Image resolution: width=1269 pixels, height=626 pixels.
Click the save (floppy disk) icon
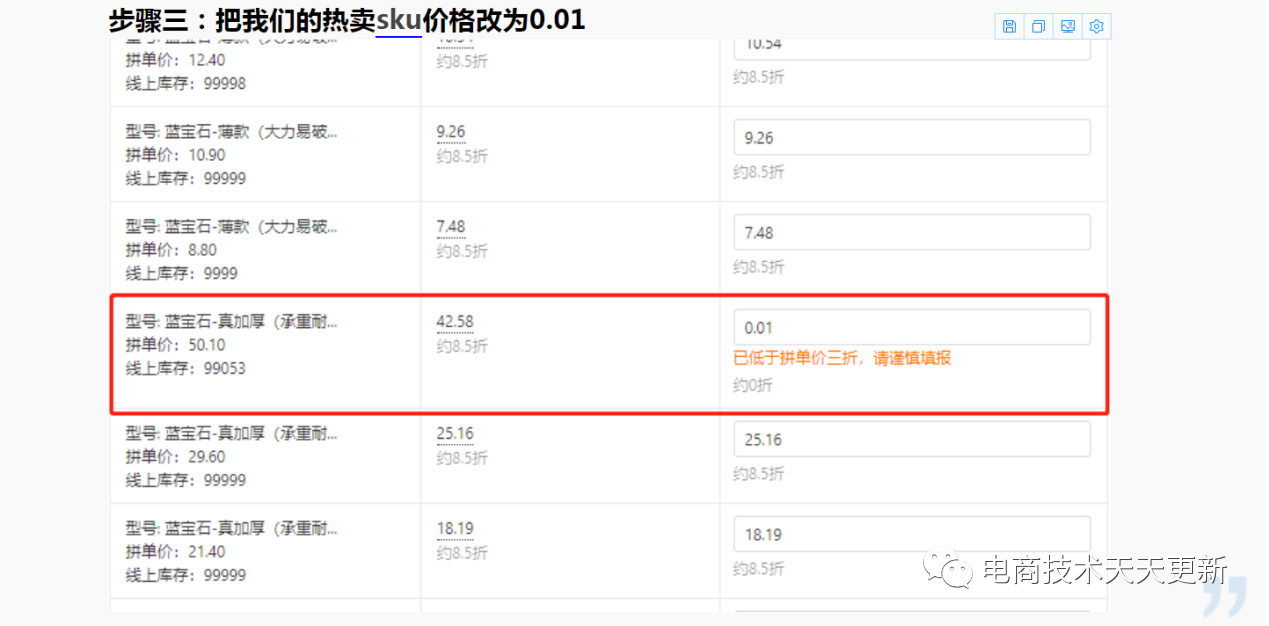(x=1009, y=27)
